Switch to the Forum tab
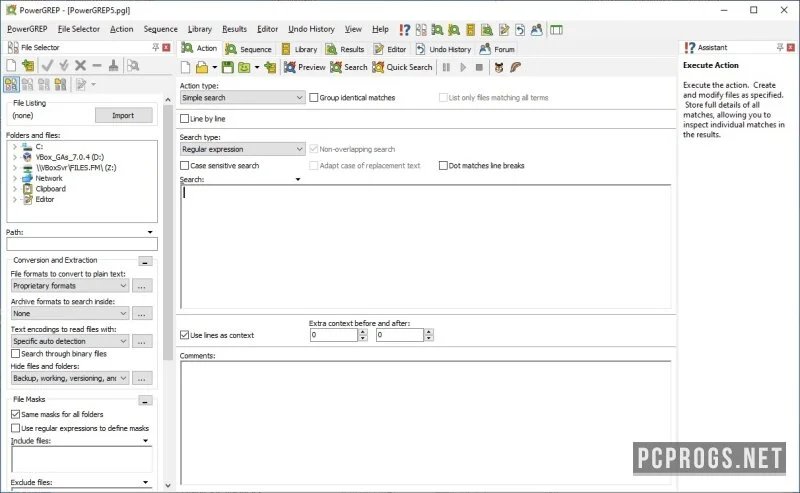 (x=497, y=49)
